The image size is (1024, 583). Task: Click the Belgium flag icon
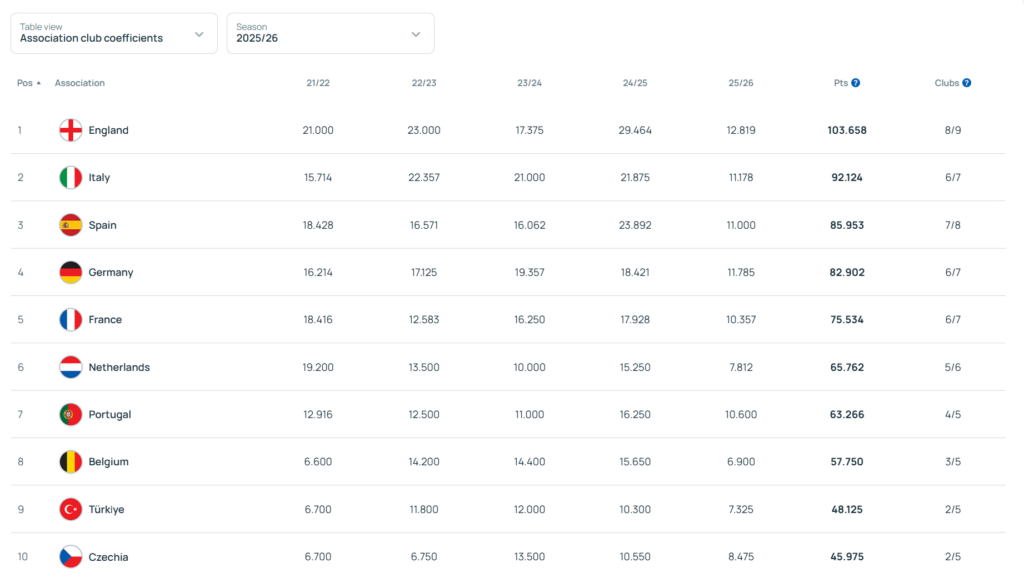(x=70, y=462)
